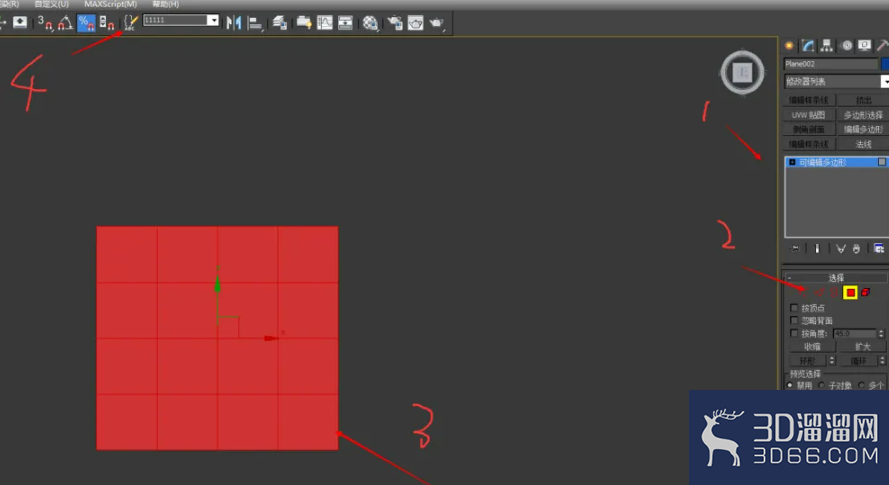Click the 挤出 modifier button
This screenshot has width=889, height=485.
(x=863, y=100)
